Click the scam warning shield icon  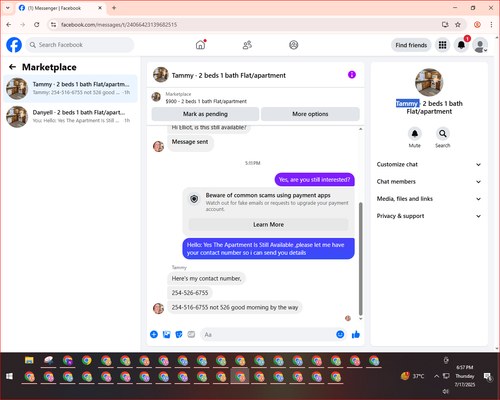pos(194,199)
